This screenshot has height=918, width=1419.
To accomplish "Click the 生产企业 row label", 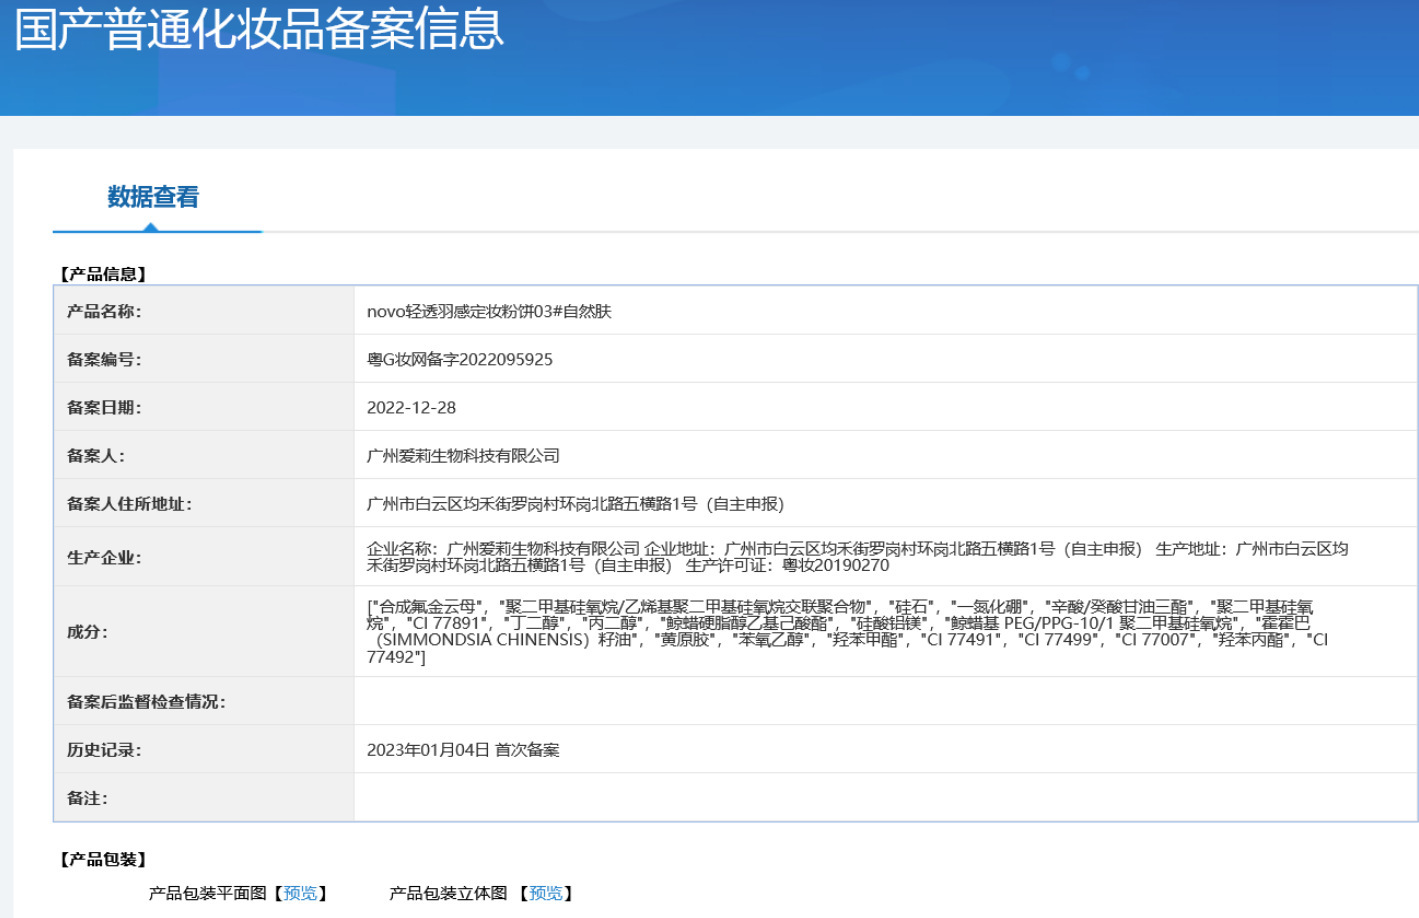I will [104, 557].
